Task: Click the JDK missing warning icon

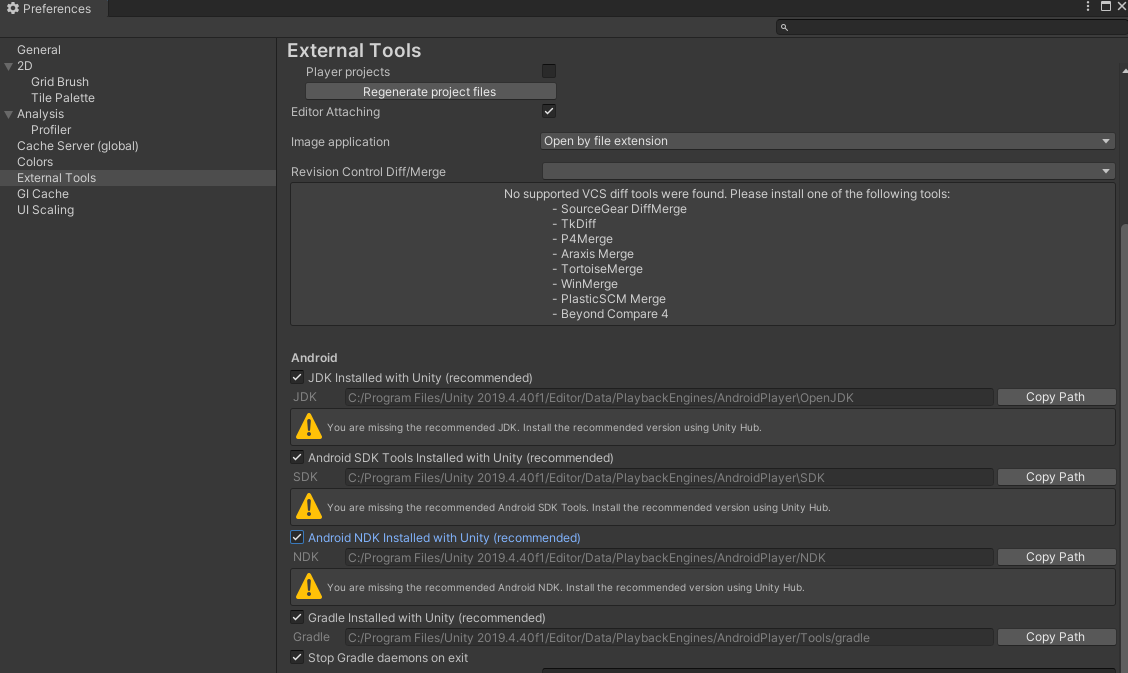Action: point(308,427)
